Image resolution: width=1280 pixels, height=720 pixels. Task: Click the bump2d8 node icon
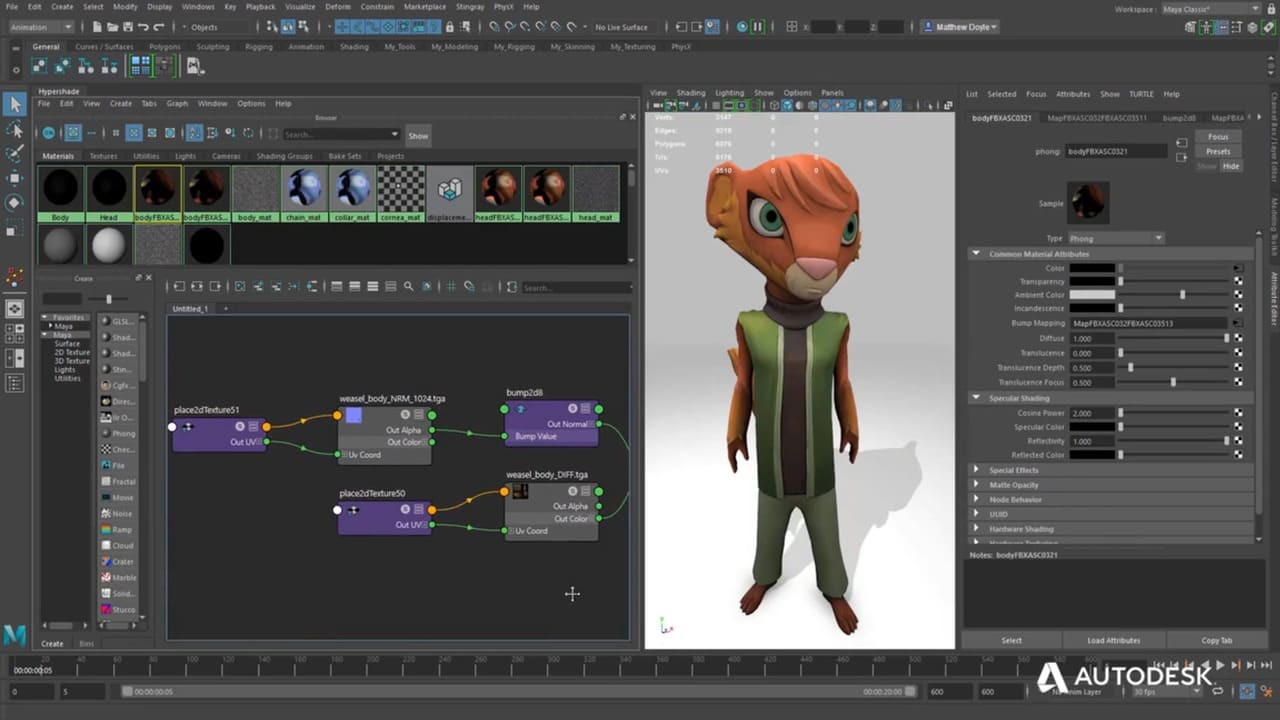click(520, 409)
